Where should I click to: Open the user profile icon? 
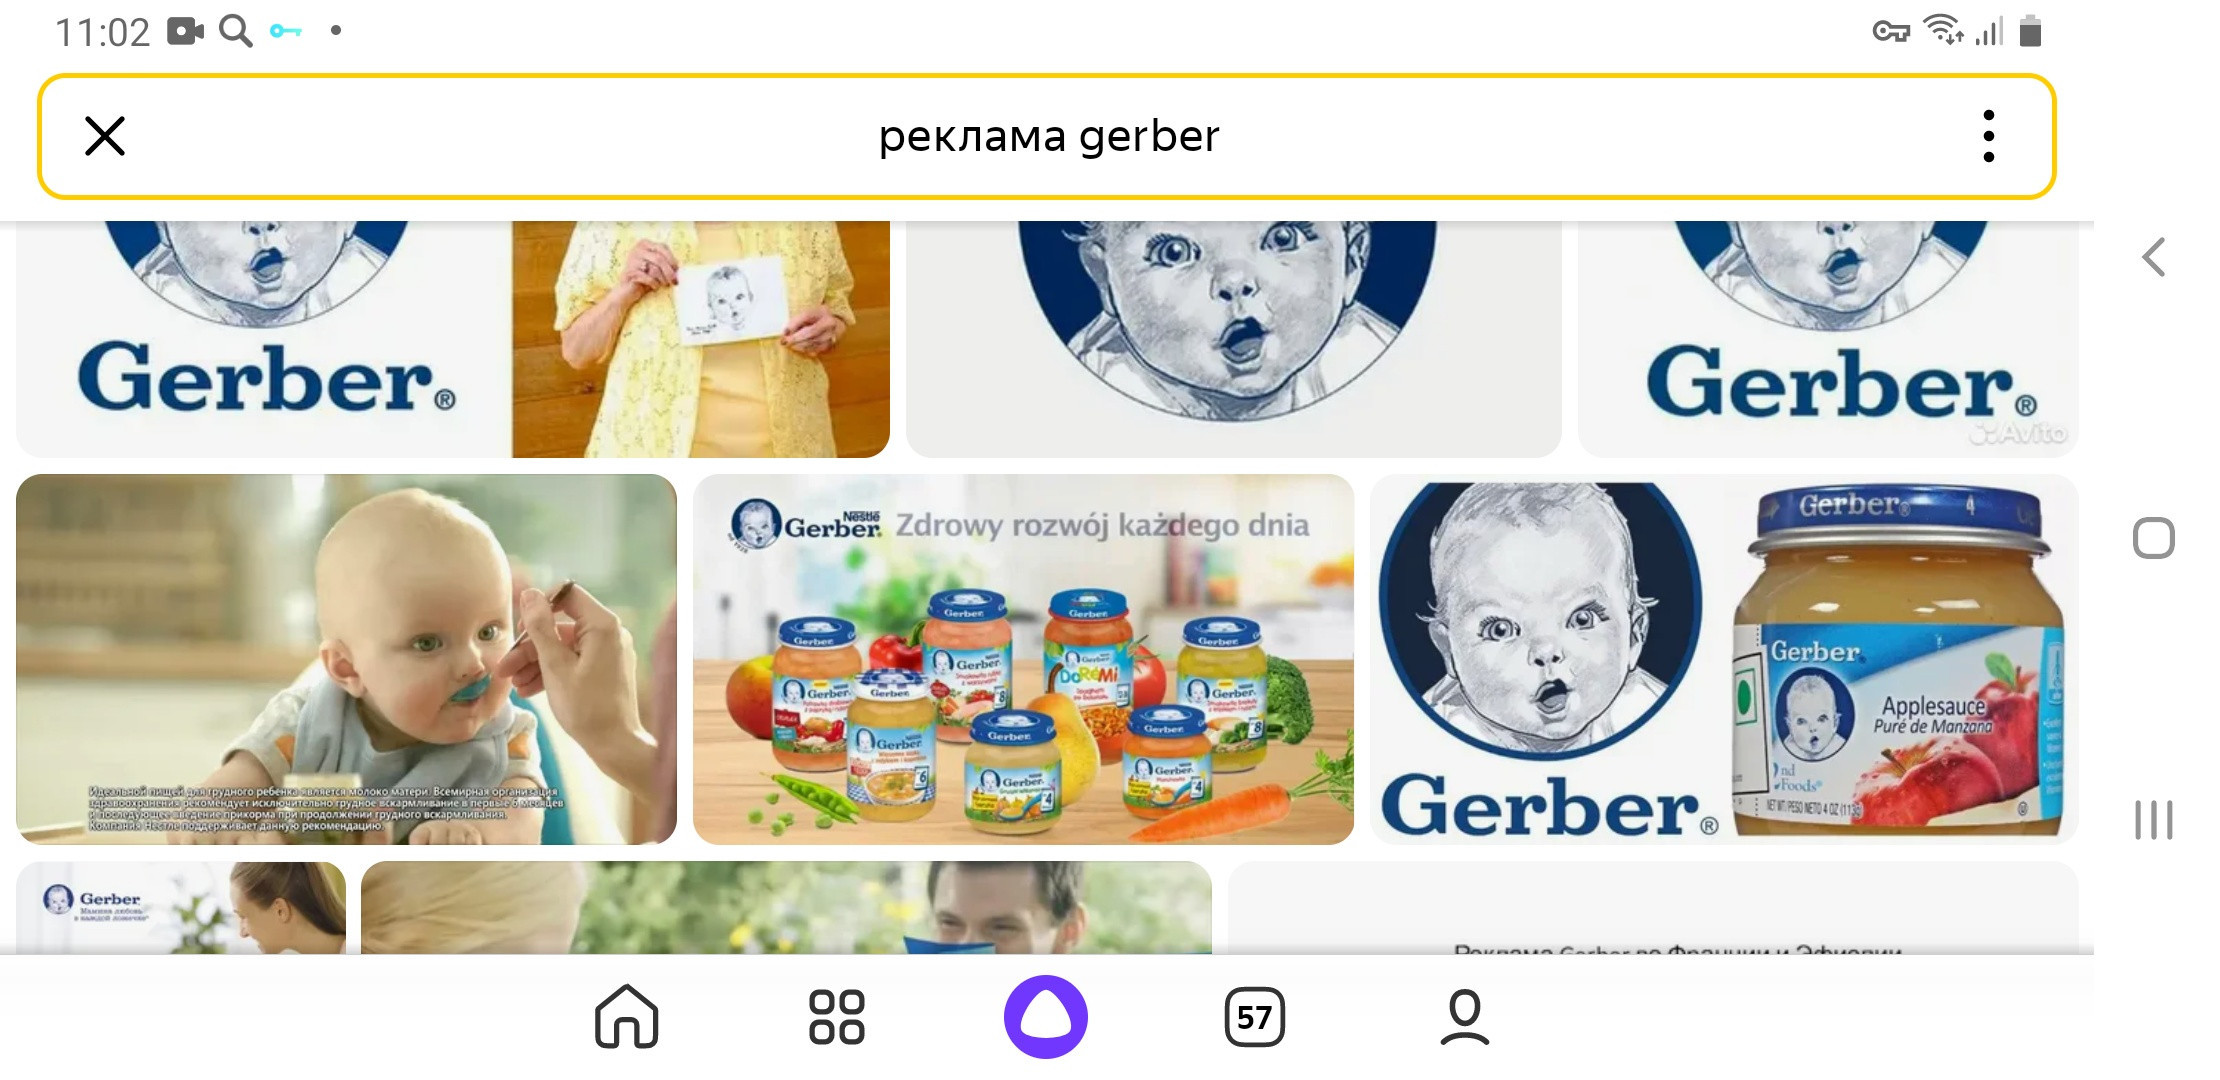coord(1464,1017)
